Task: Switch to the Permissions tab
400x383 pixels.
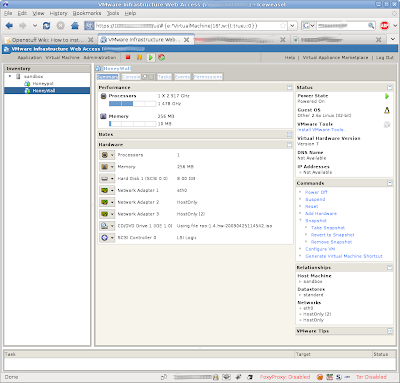Action: pos(208,77)
